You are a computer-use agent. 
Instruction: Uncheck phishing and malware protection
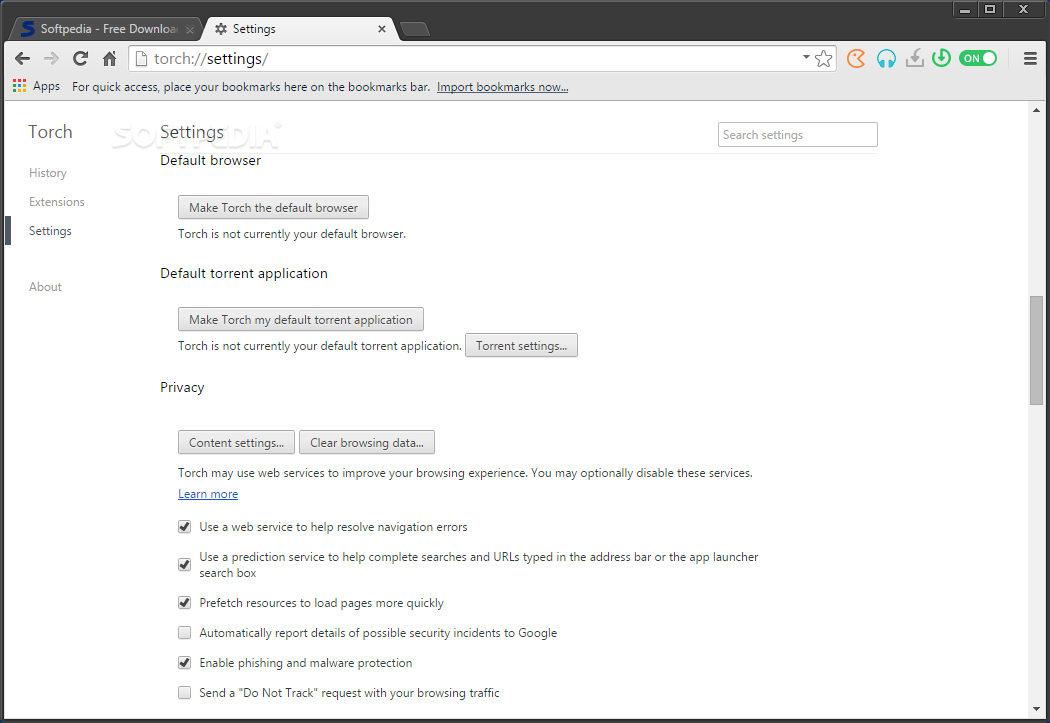click(184, 663)
